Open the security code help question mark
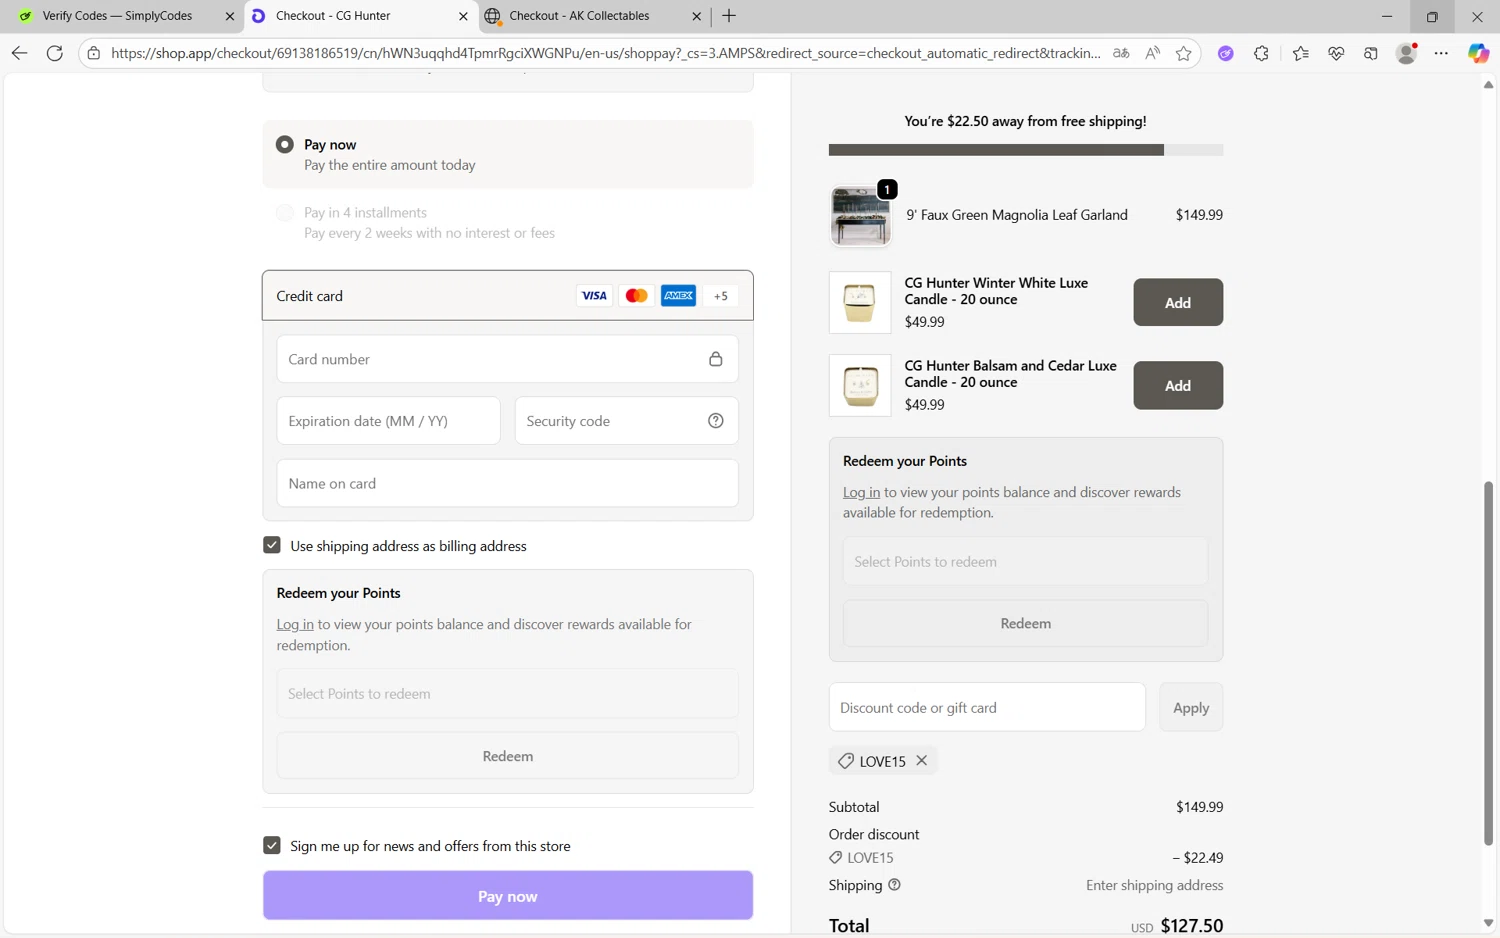Viewport: 1500px width, 938px height. coord(716,421)
